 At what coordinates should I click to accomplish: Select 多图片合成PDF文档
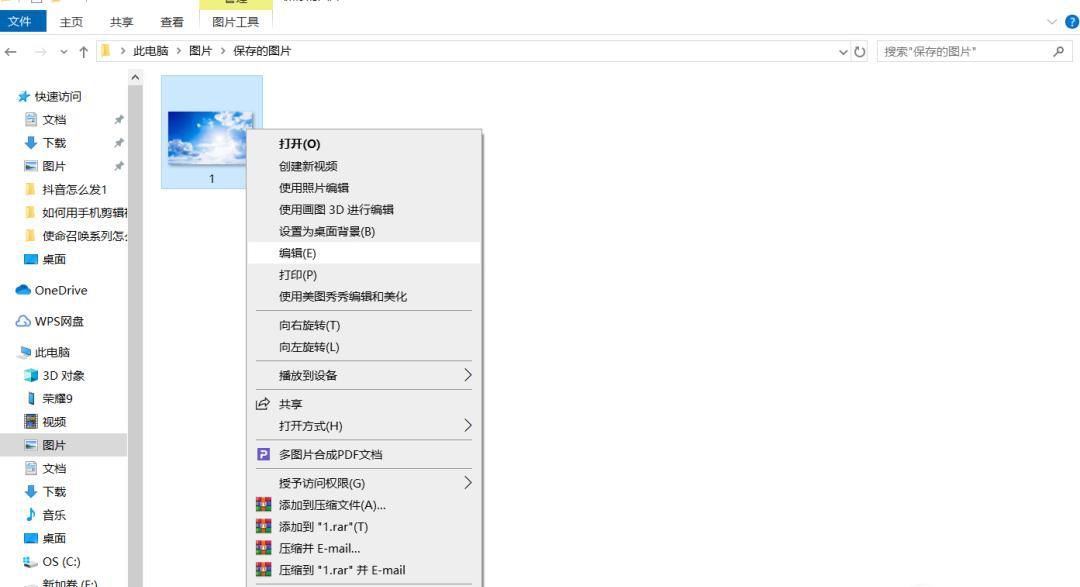[364, 455]
